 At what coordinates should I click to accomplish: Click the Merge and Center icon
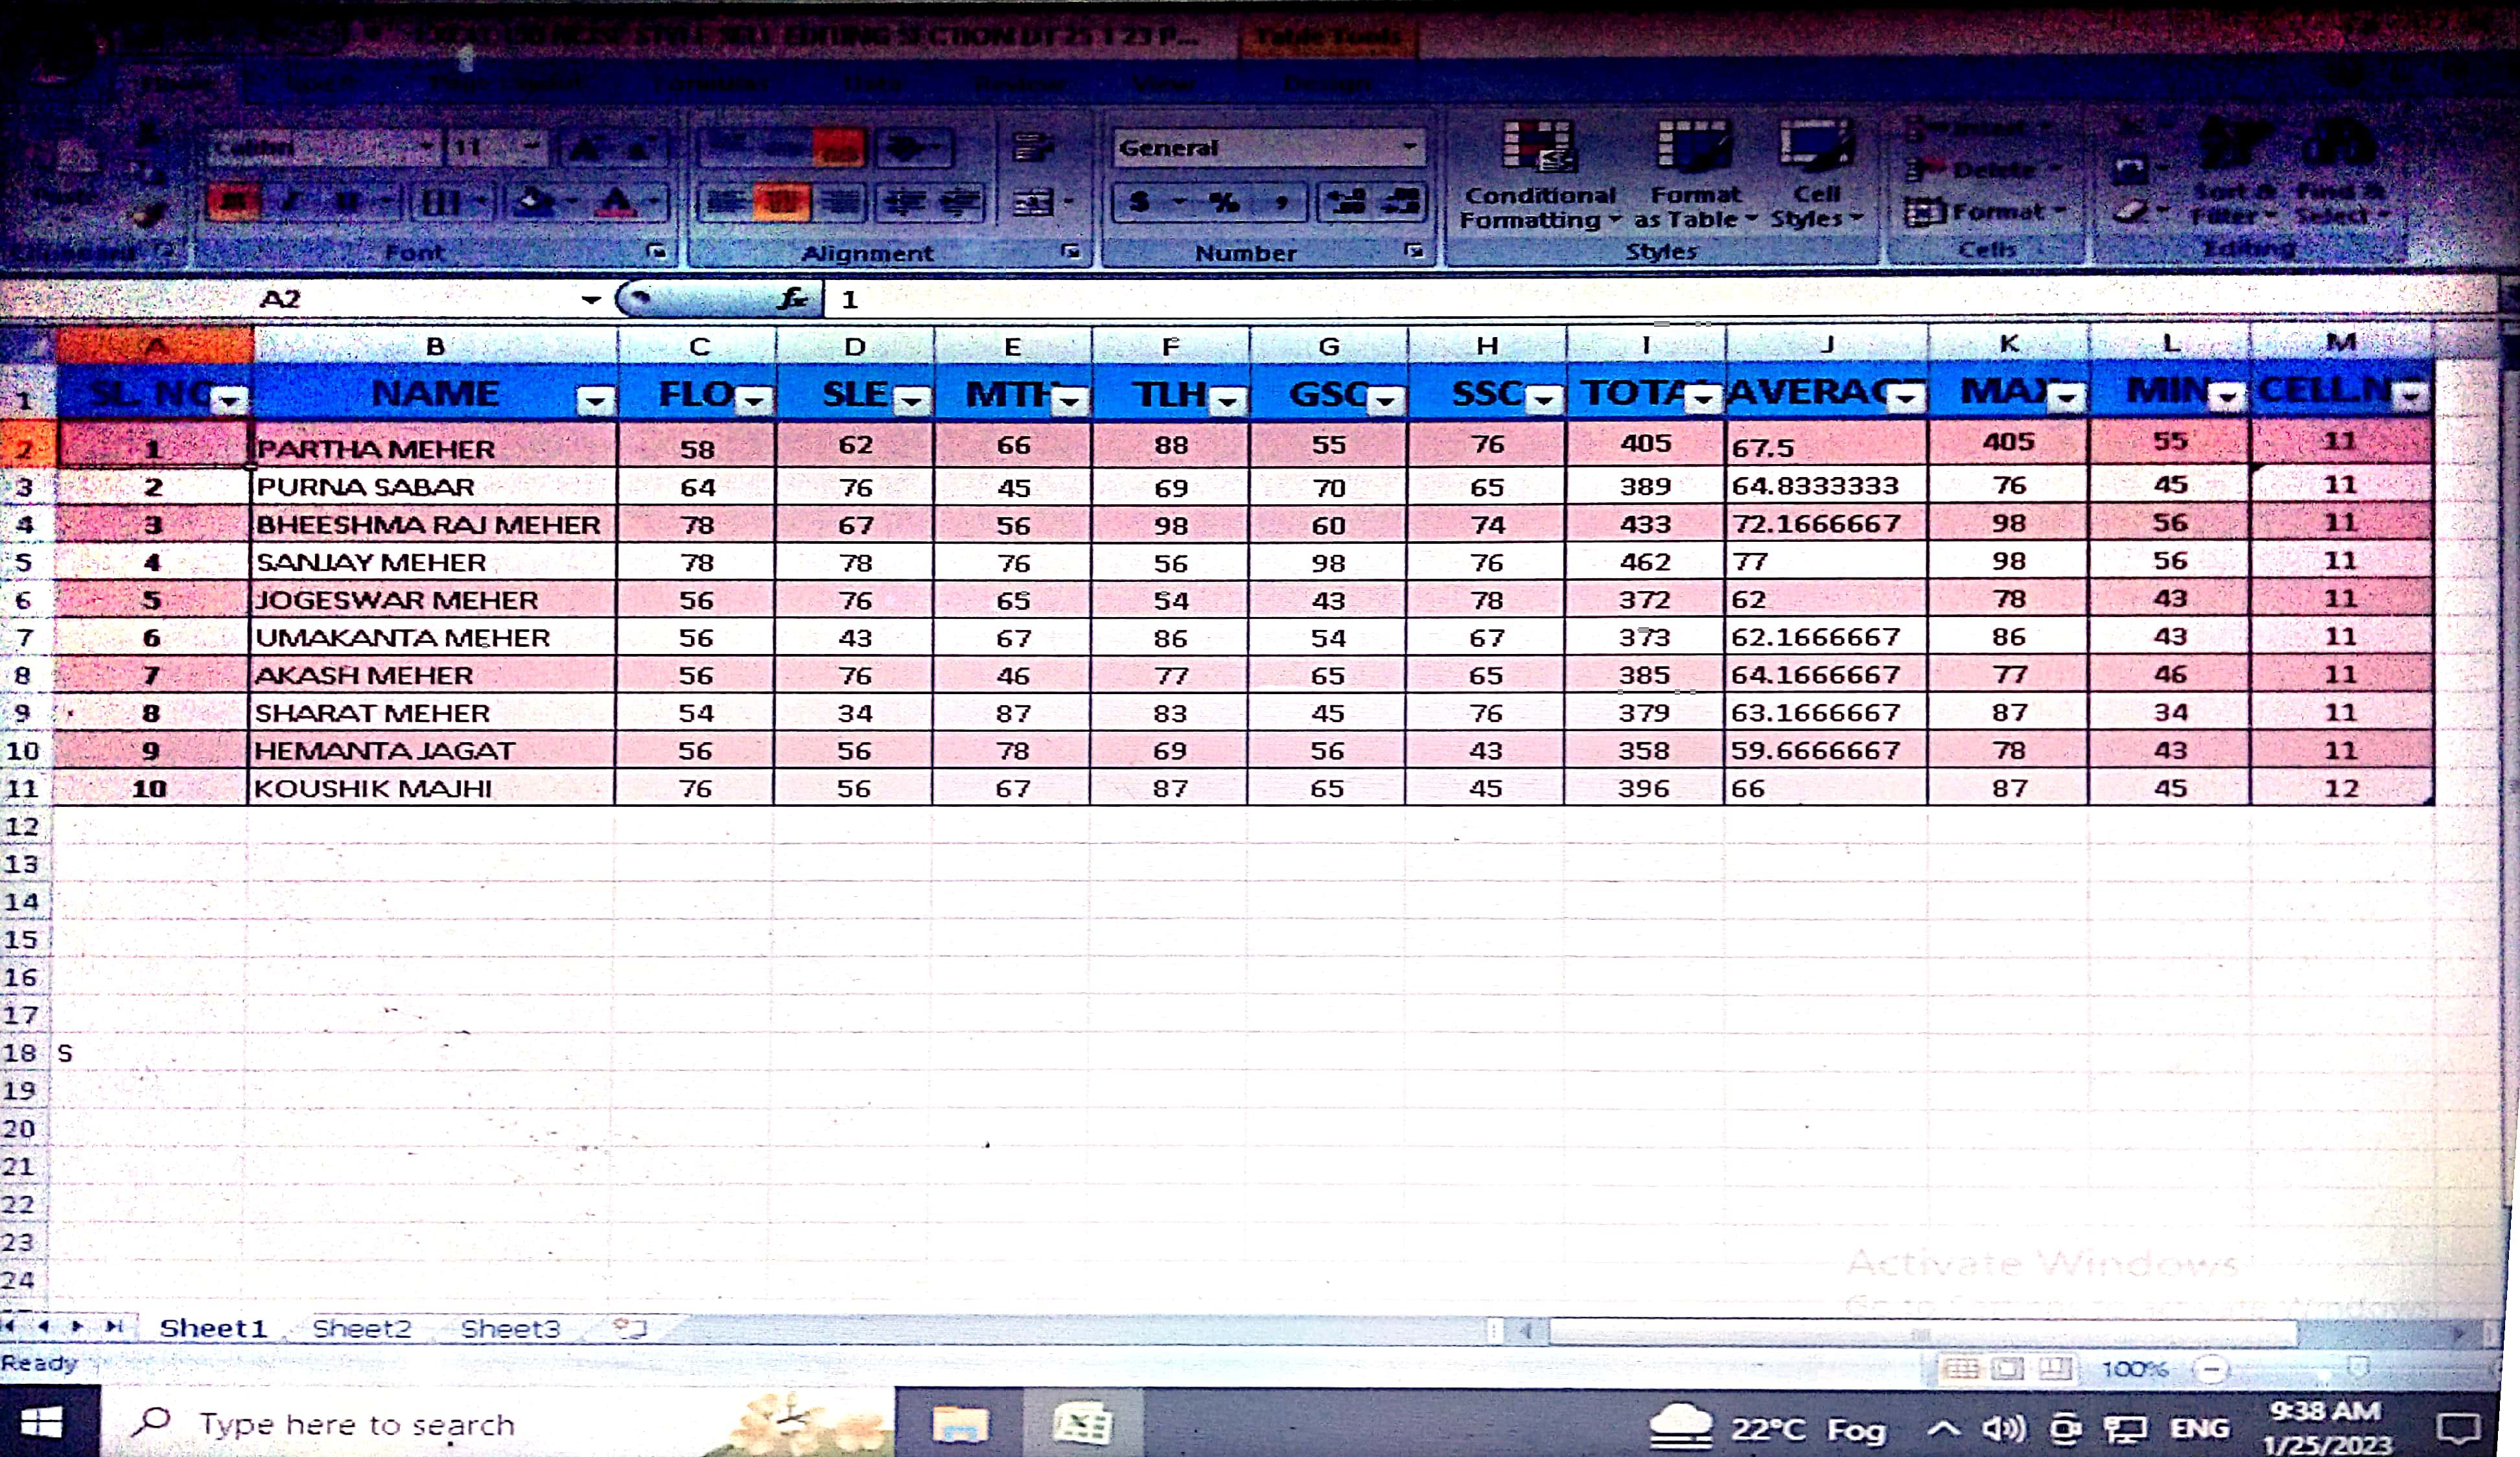click(1033, 203)
